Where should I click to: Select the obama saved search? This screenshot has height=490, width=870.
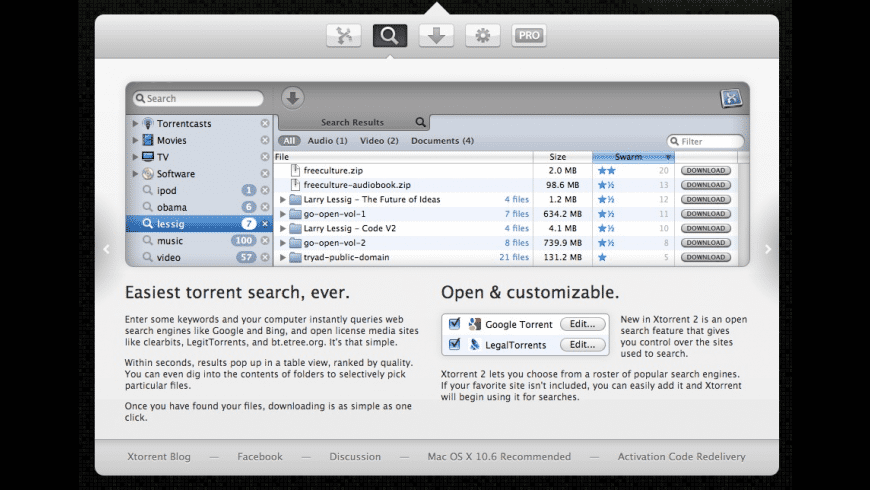pyautogui.click(x=171, y=207)
